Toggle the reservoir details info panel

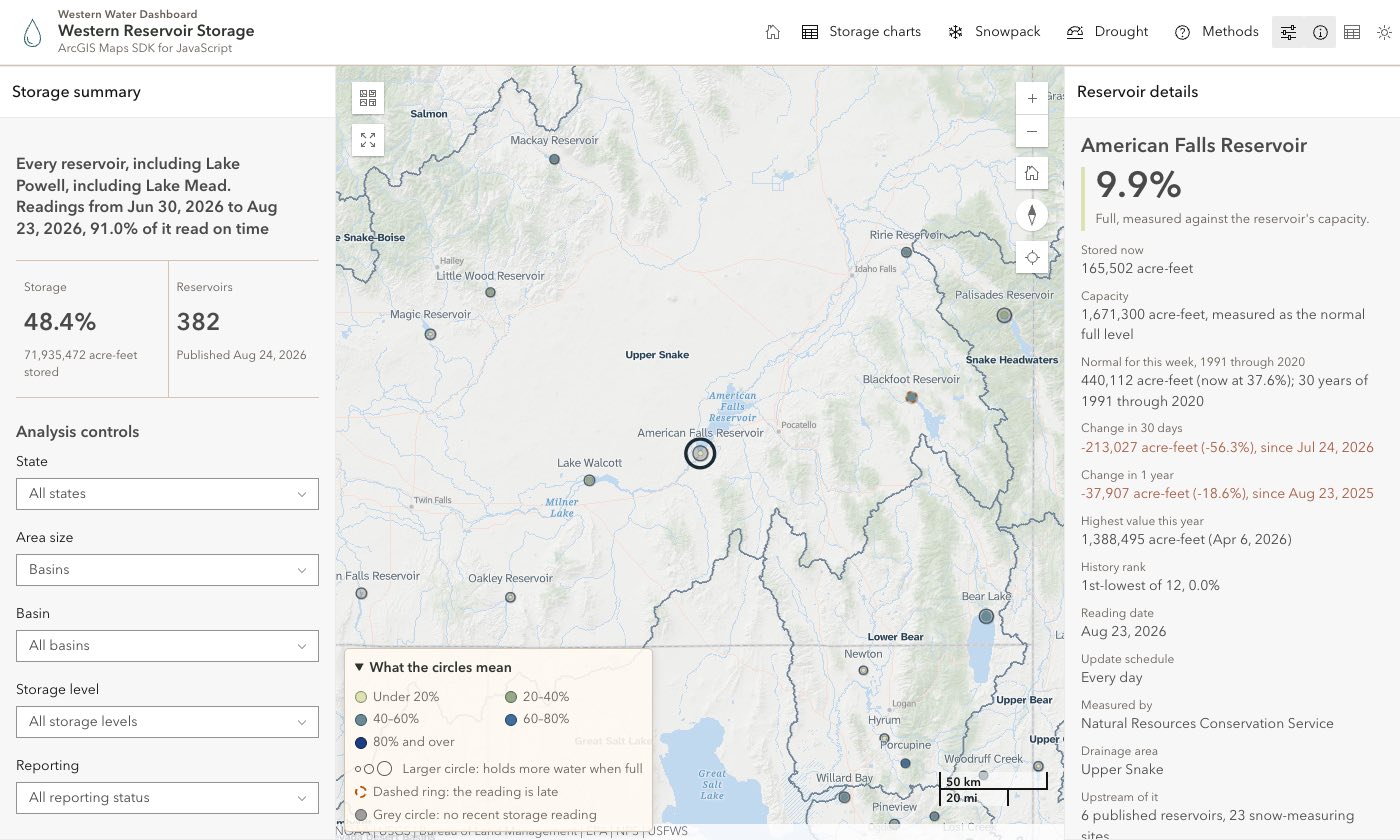pos(1320,32)
